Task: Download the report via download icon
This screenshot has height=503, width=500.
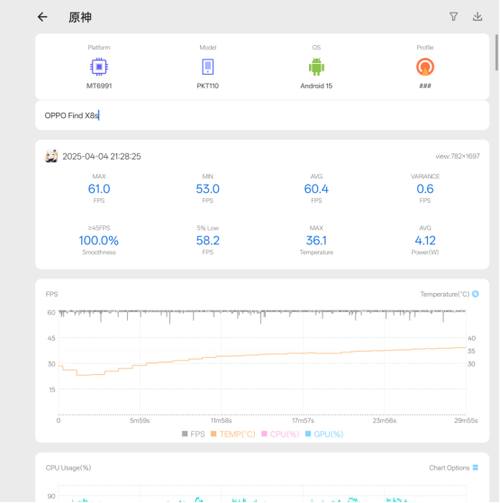Action: pos(477,17)
